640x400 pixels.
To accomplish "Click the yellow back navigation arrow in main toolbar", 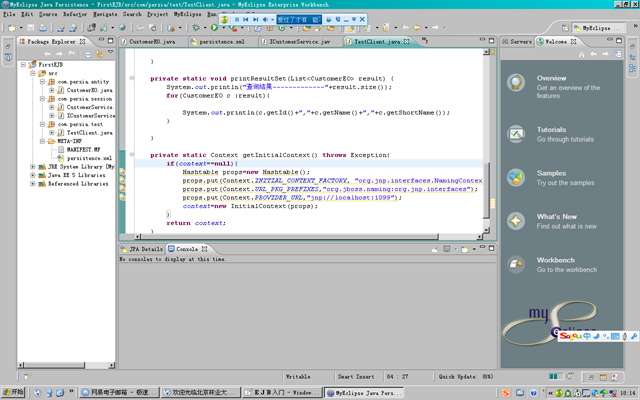I will pyautogui.click(x=417, y=28).
